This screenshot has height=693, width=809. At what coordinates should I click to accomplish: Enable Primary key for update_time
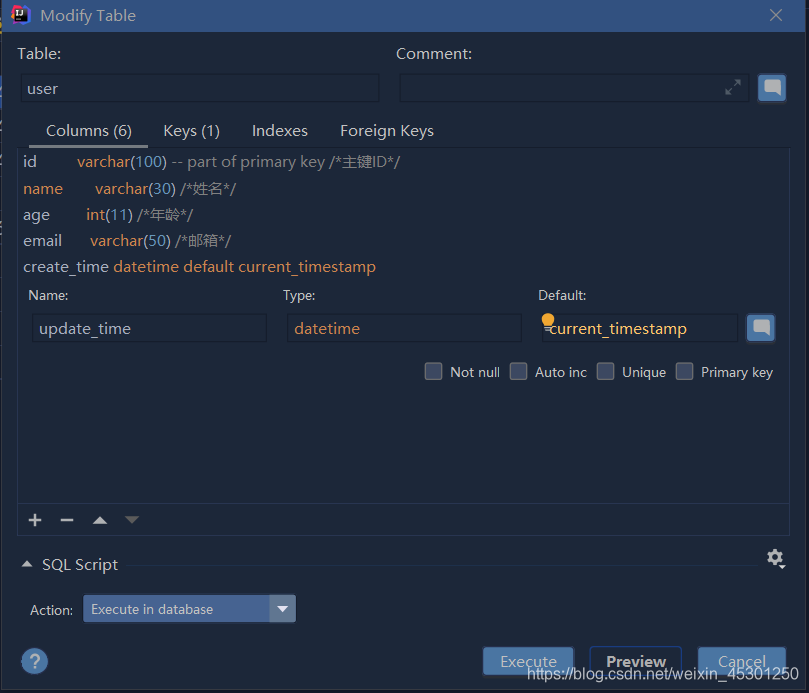pos(685,371)
